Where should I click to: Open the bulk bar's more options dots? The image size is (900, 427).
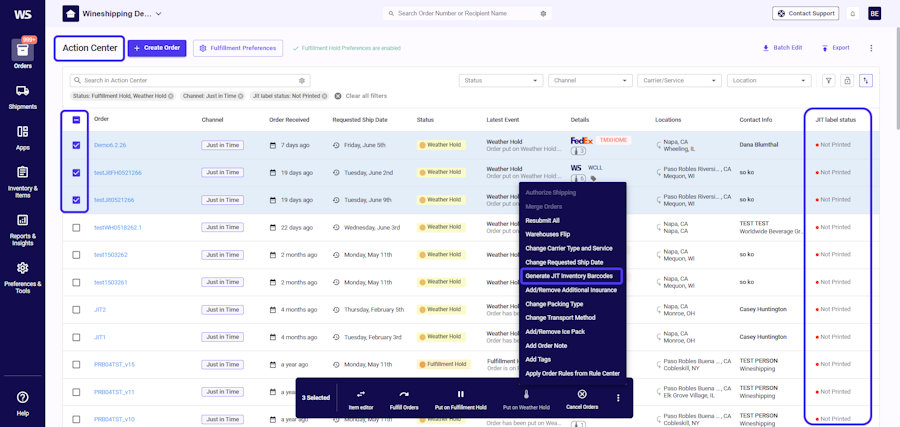pos(618,398)
